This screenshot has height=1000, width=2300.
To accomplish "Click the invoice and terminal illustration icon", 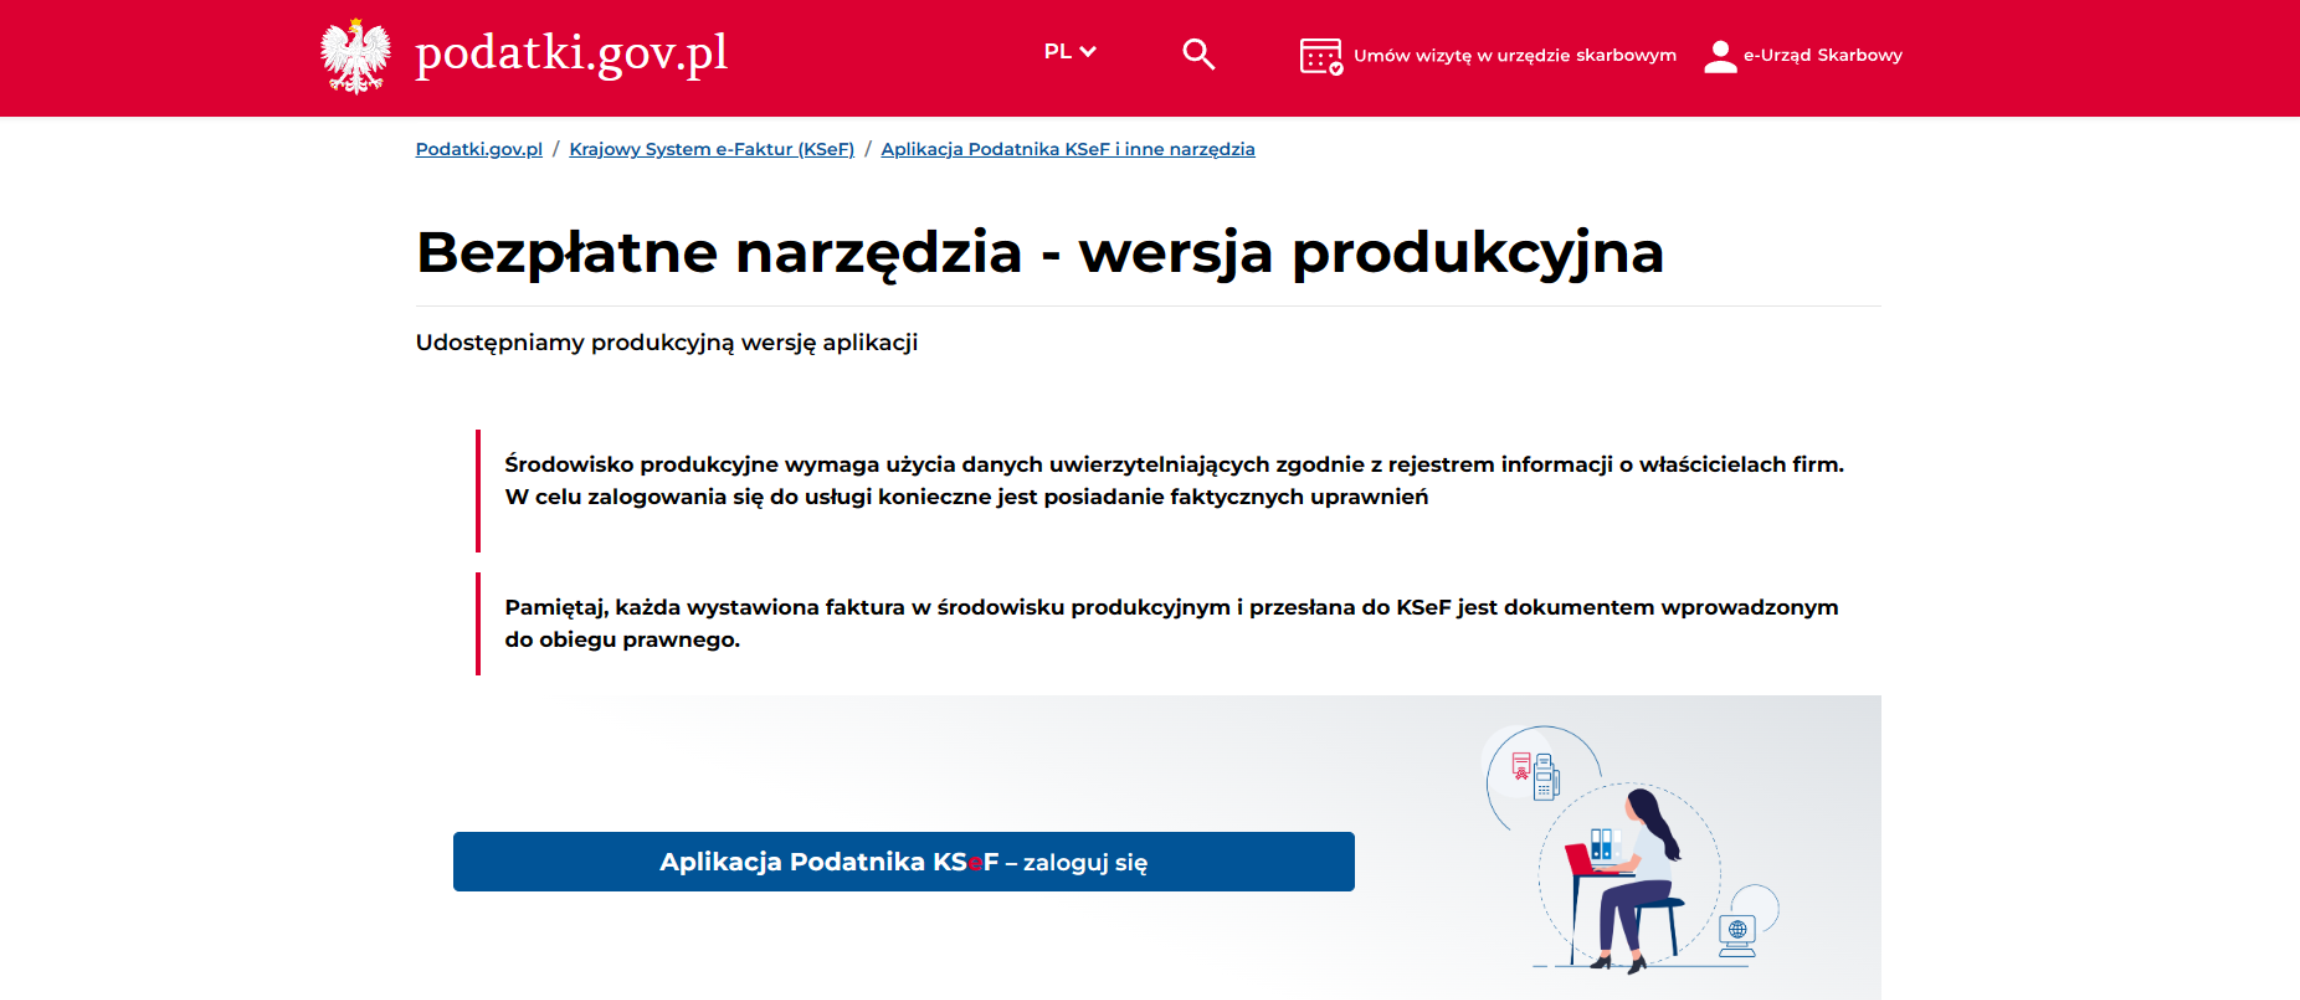I will tap(1535, 776).
